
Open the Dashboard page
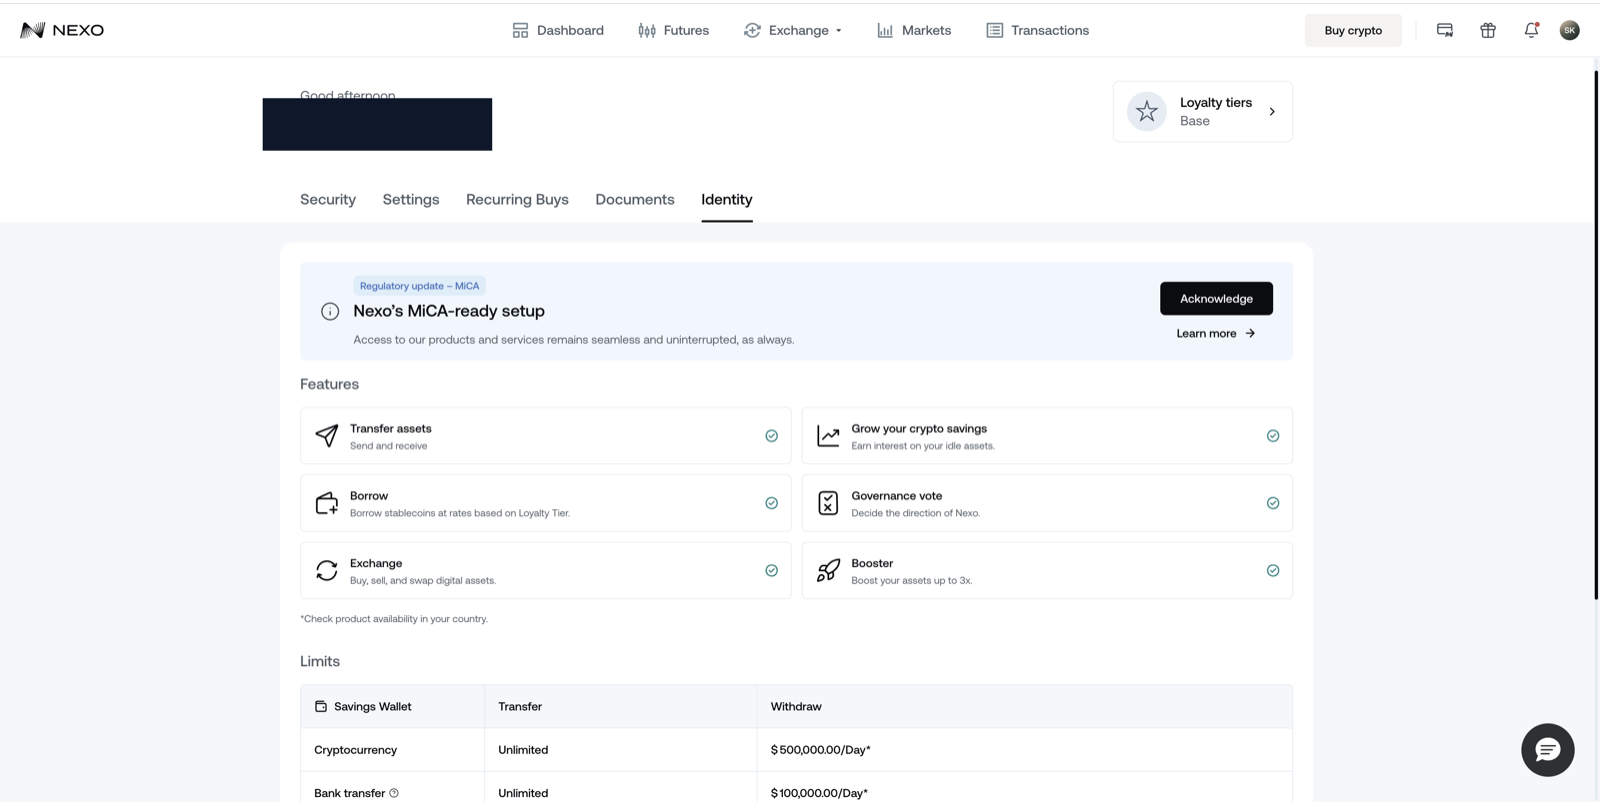(558, 30)
